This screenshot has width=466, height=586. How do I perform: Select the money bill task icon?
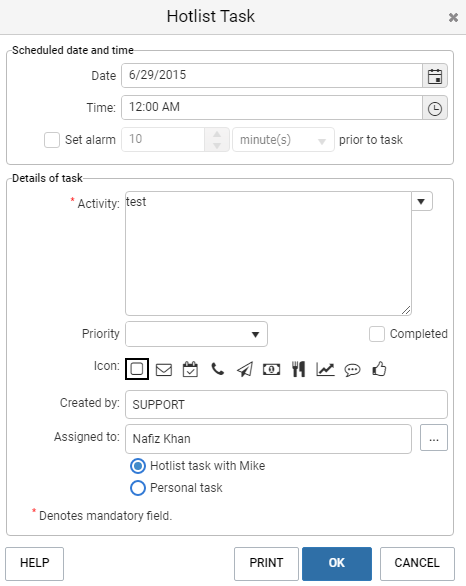[272, 370]
